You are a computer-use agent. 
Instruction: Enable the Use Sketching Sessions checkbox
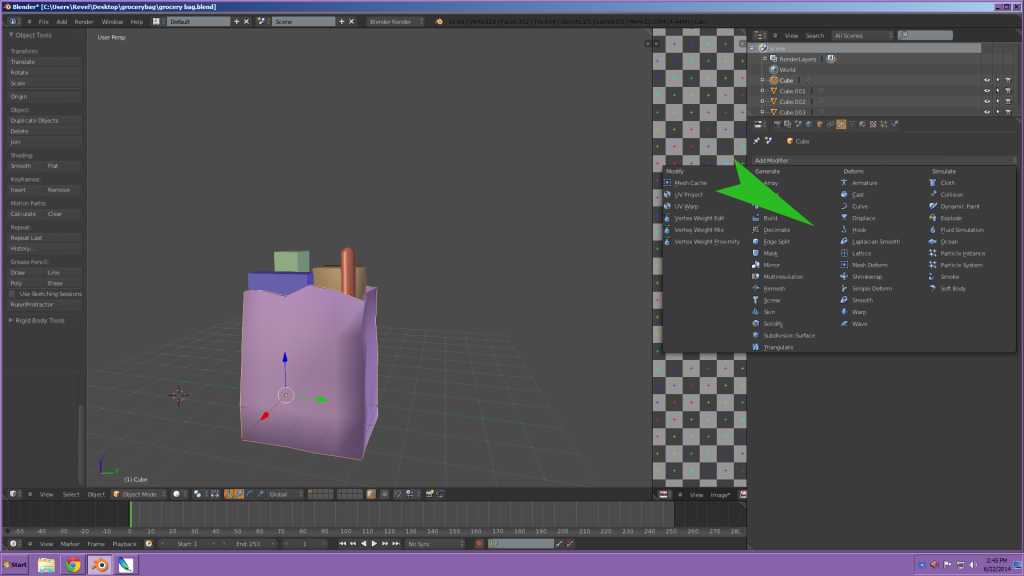[14, 294]
